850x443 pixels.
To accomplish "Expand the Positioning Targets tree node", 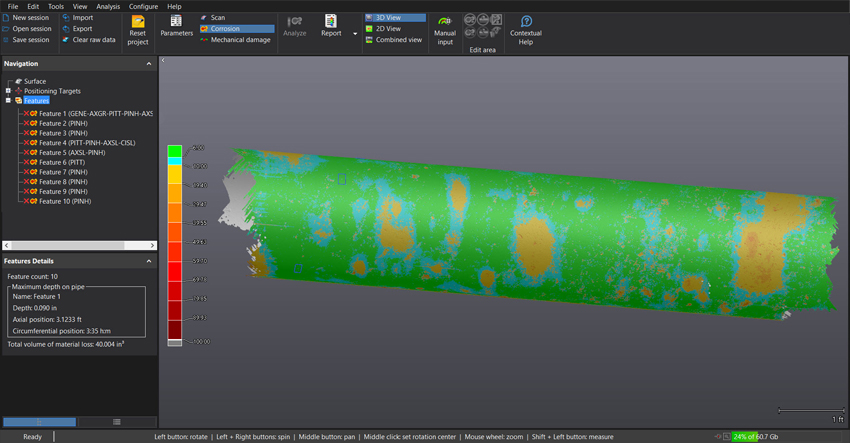I will tap(8, 91).
